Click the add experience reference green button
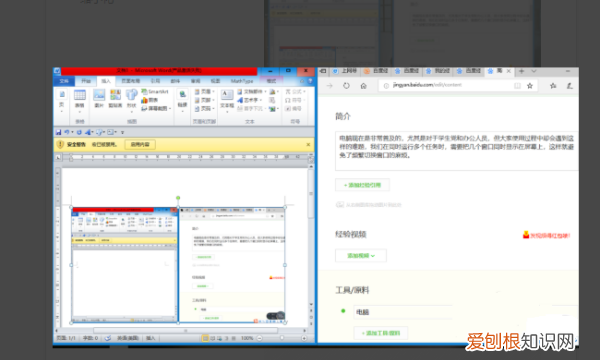Screen dimensions: 600x360 [x=362, y=185]
